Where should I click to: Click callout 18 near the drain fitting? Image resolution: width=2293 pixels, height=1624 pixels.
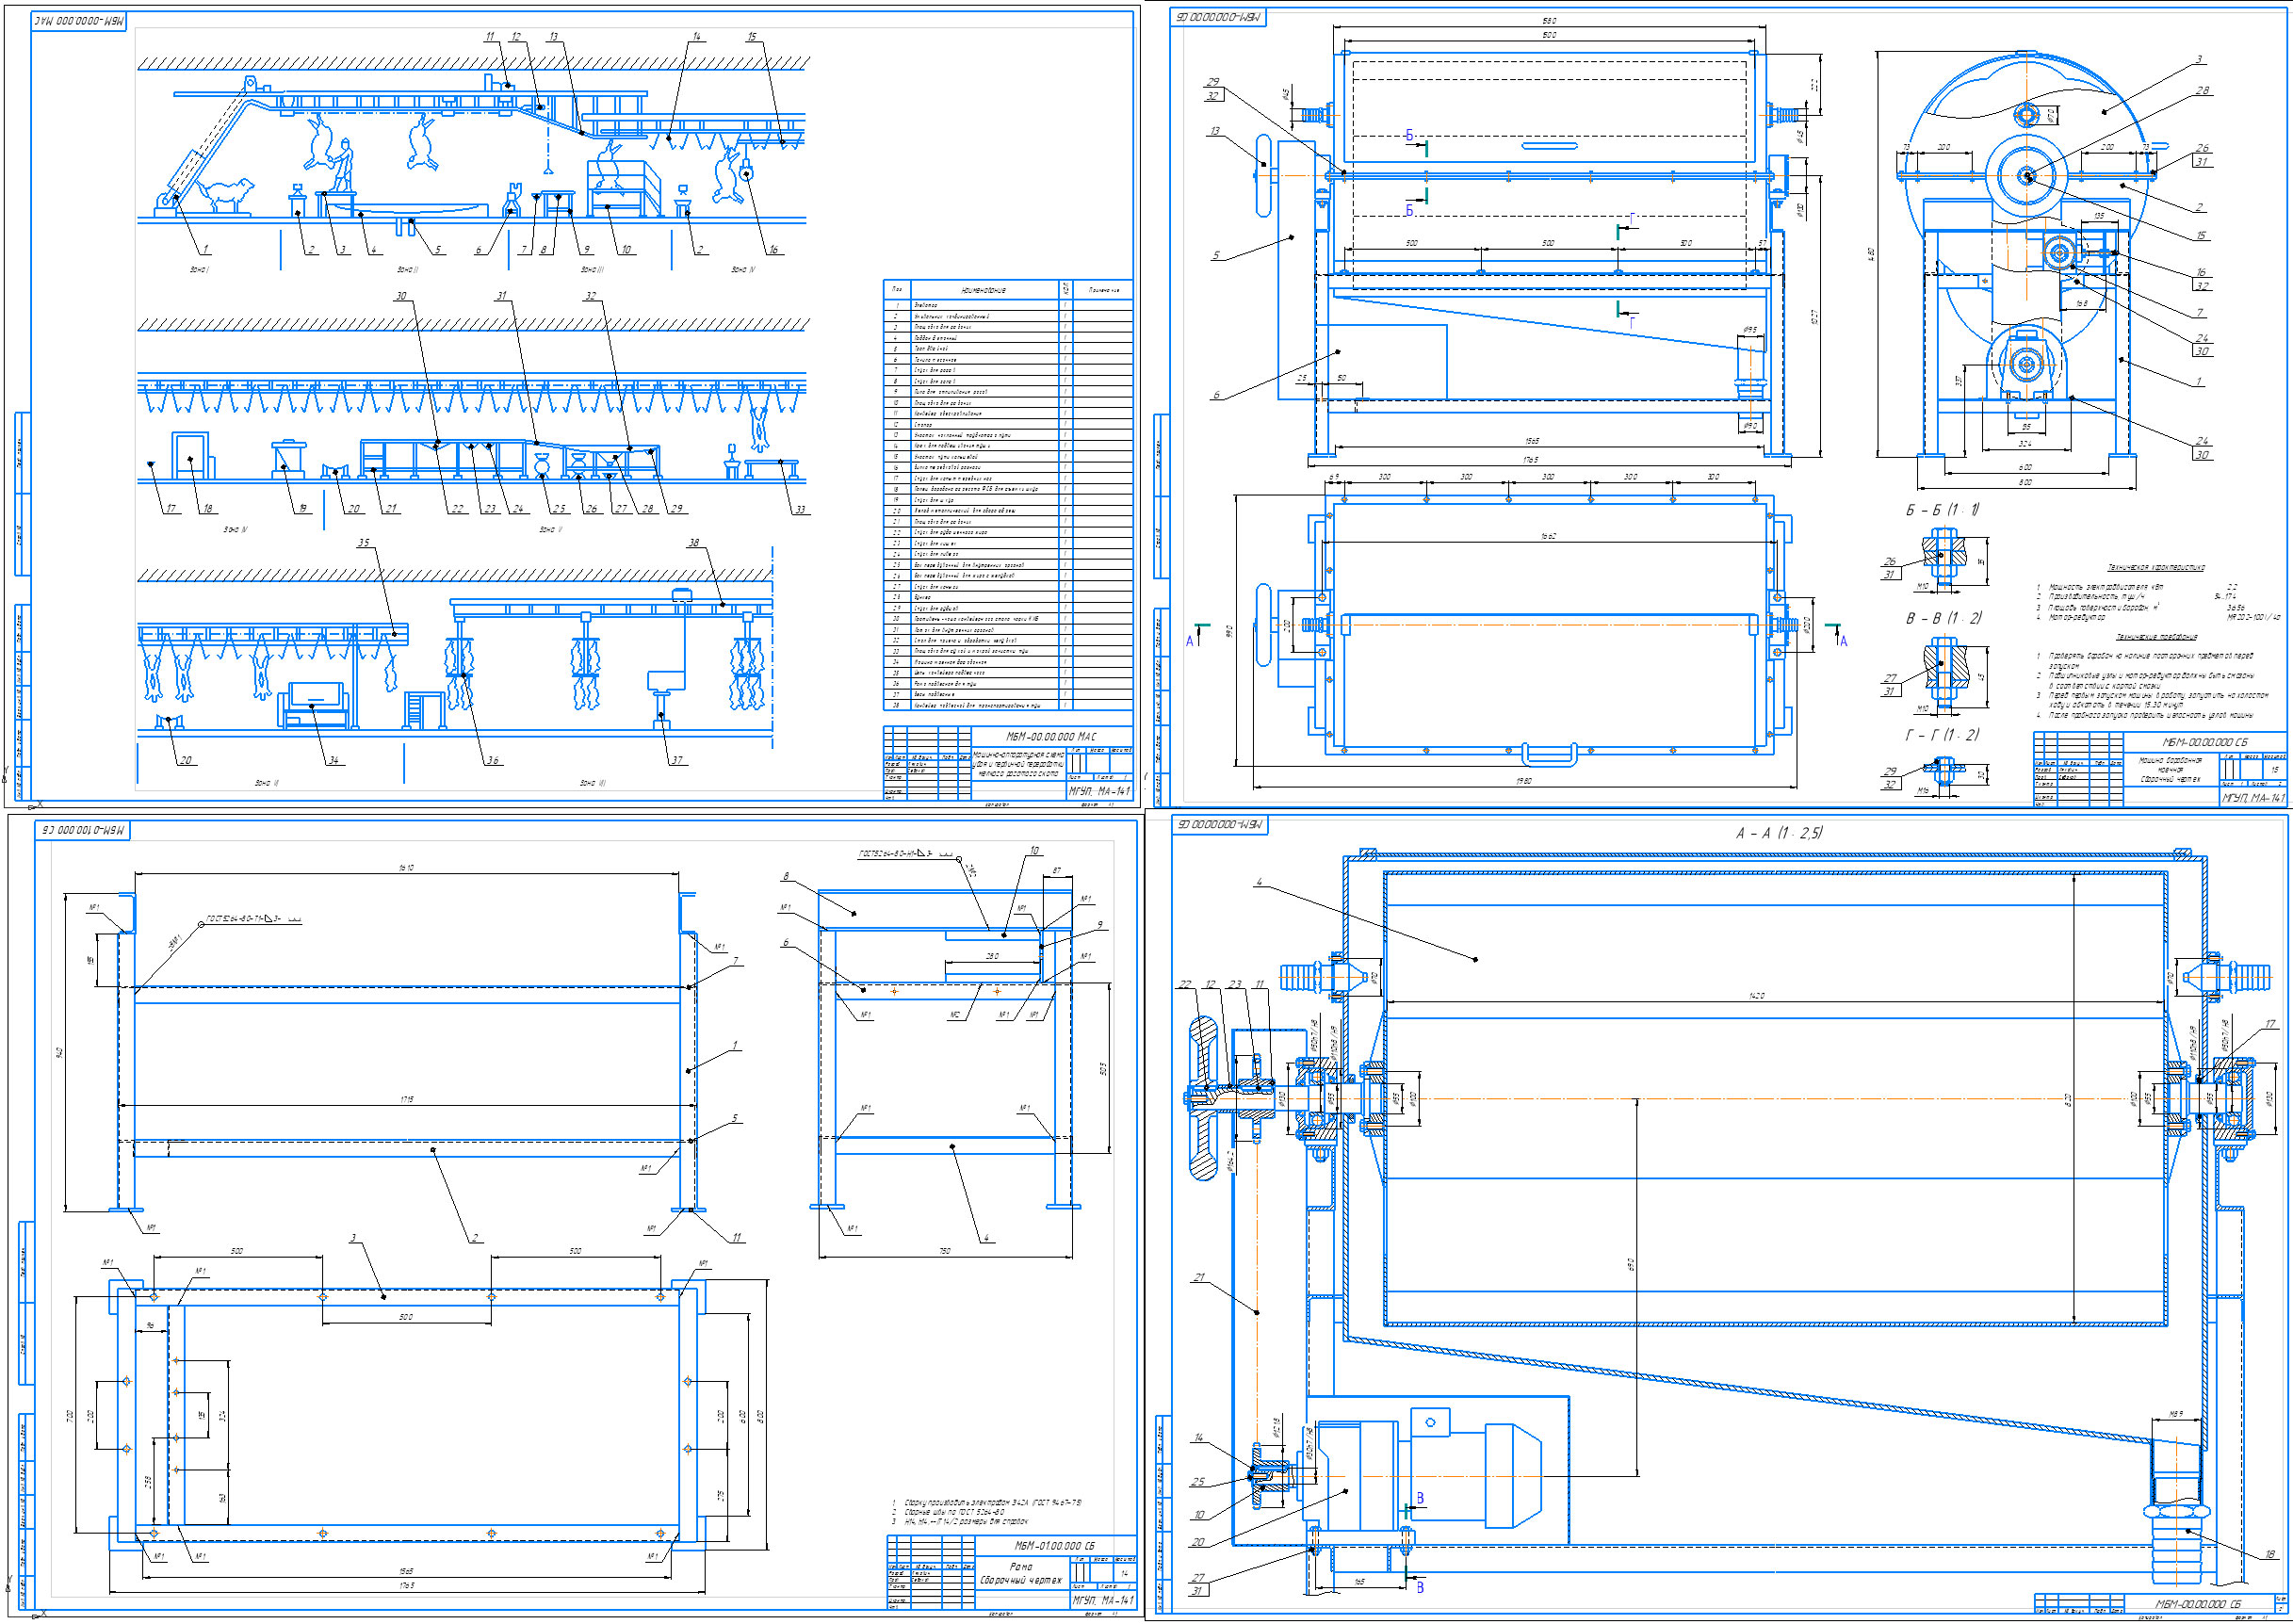click(2270, 1555)
